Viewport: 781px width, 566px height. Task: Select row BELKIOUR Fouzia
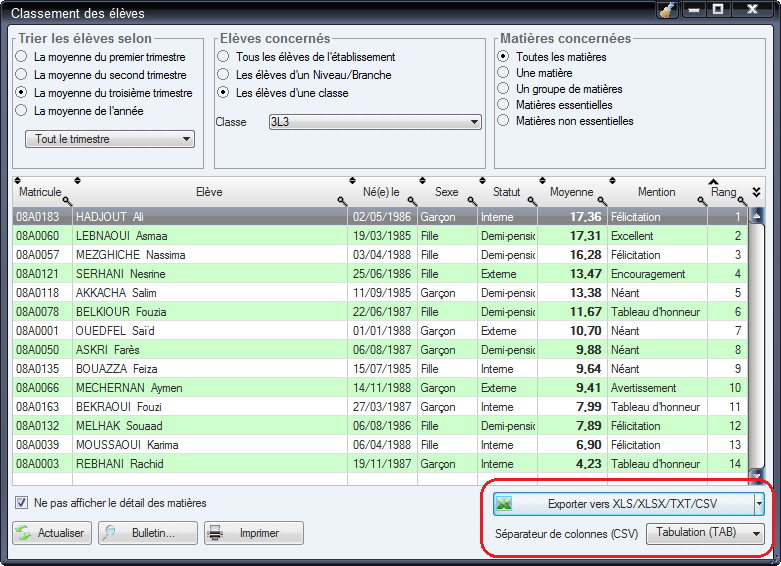coord(380,312)
